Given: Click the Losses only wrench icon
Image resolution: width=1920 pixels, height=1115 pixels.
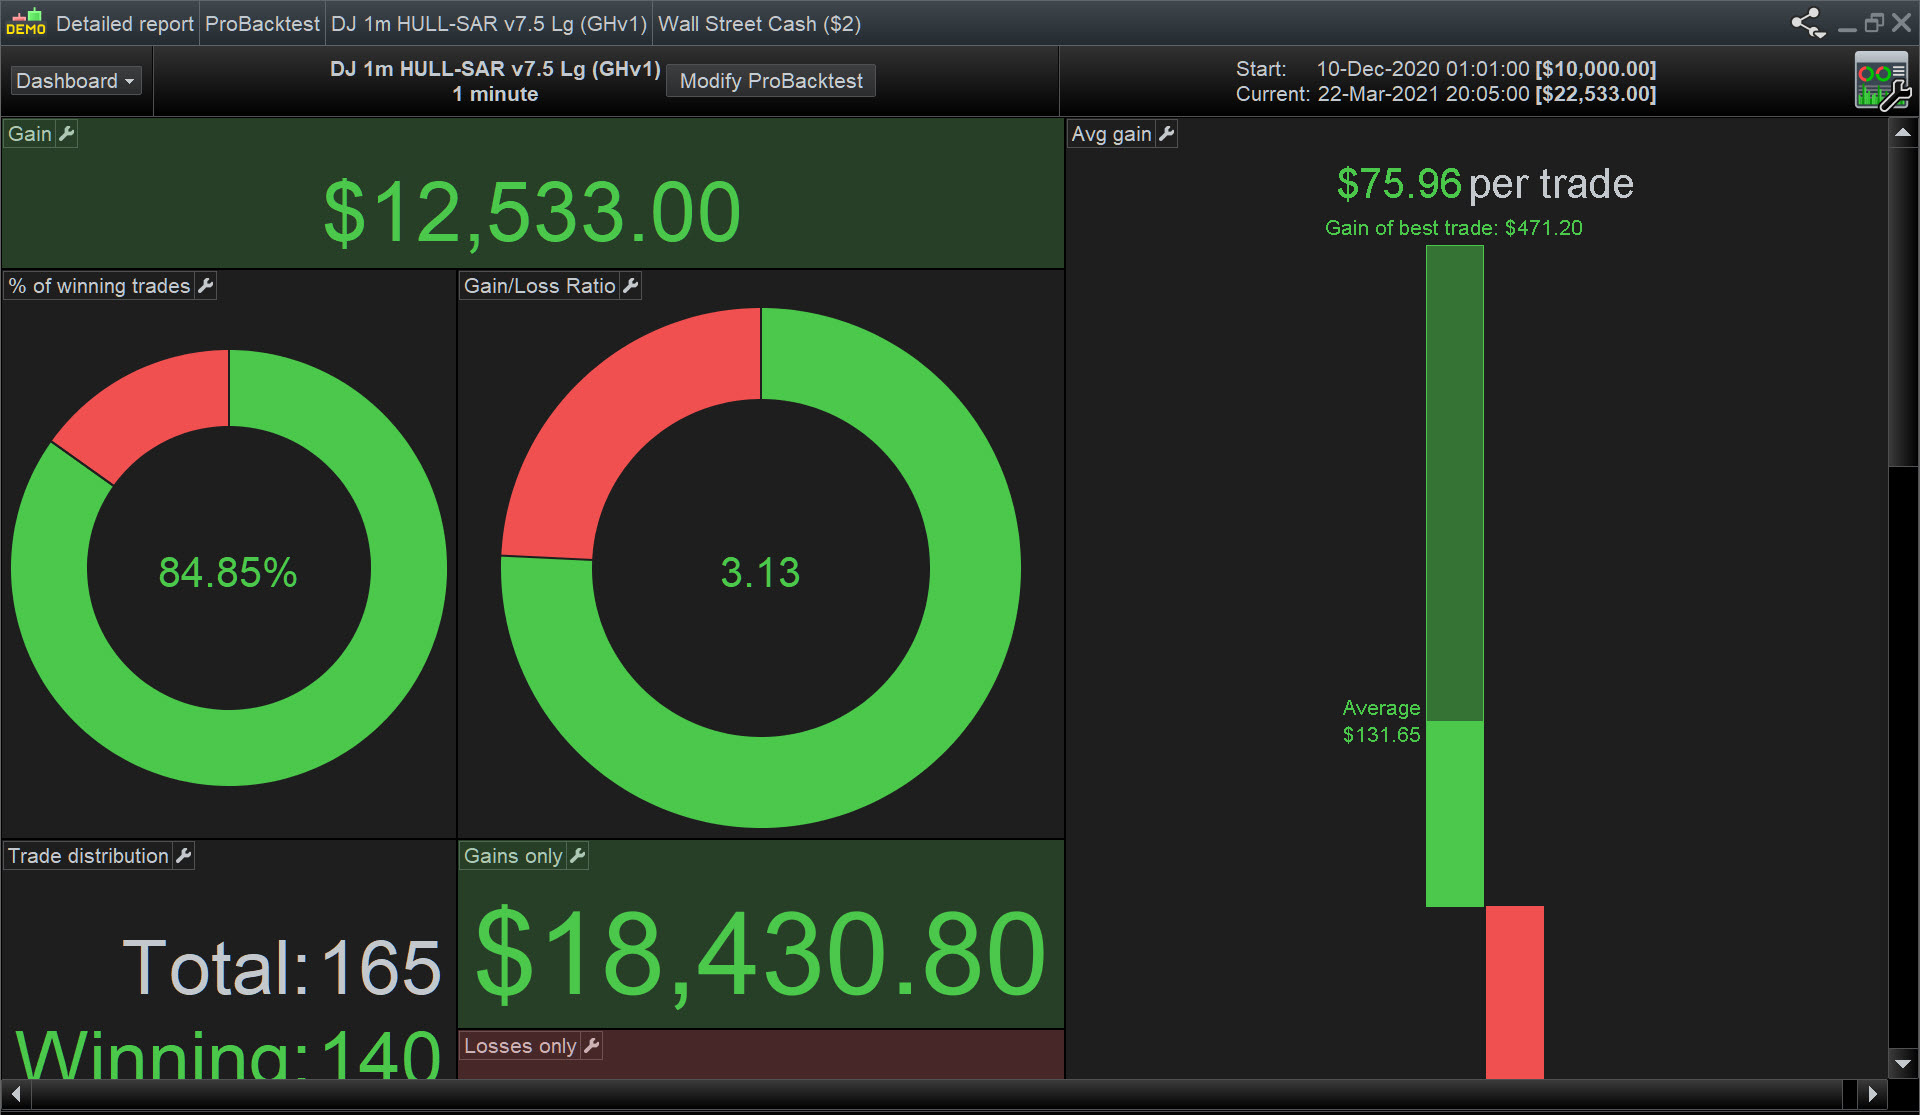Looking at the screenshot, I should coord(592,1046).
